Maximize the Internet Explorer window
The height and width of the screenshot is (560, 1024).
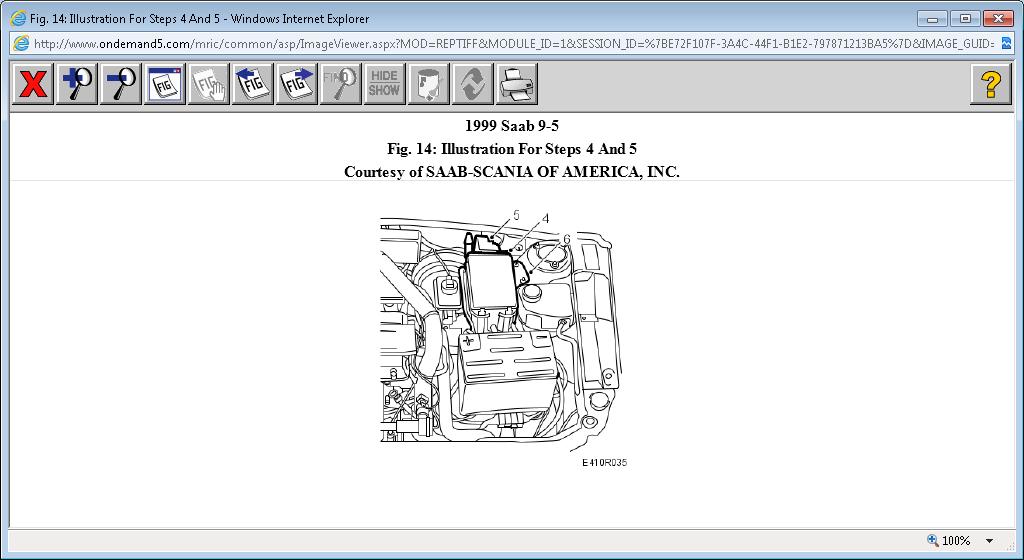click(965, 19)
